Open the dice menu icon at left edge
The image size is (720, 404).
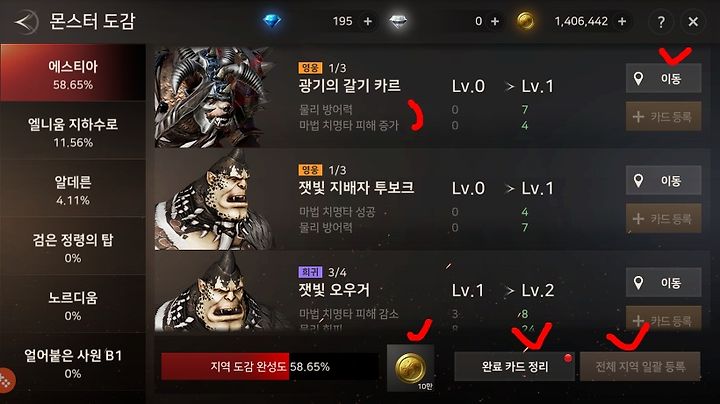(x=6, y=380)
